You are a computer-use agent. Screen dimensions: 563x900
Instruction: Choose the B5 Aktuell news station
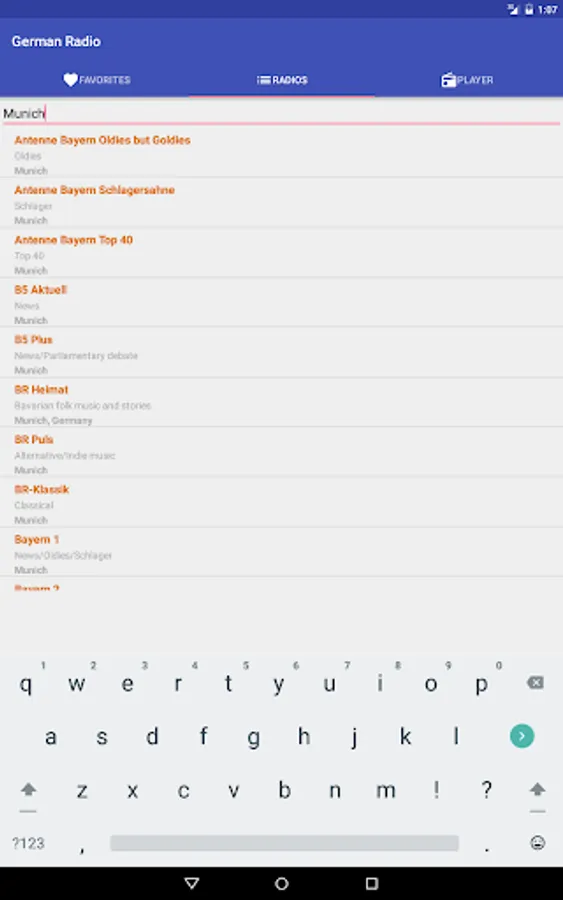[281, 304]
